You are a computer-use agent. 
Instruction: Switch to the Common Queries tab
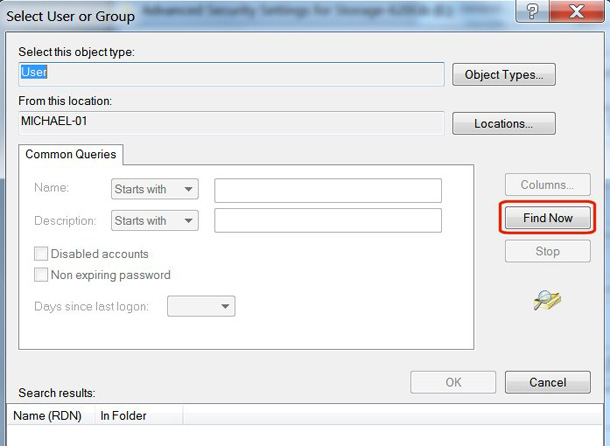click(71, 155)
